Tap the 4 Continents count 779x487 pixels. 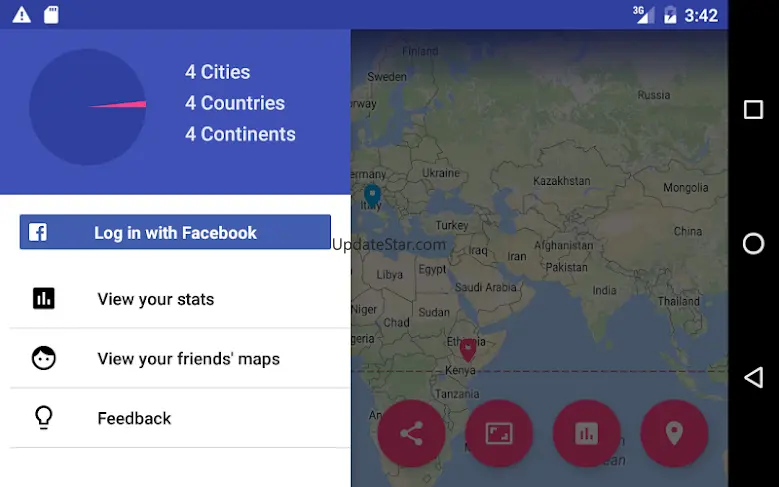(x=240, y=134)
